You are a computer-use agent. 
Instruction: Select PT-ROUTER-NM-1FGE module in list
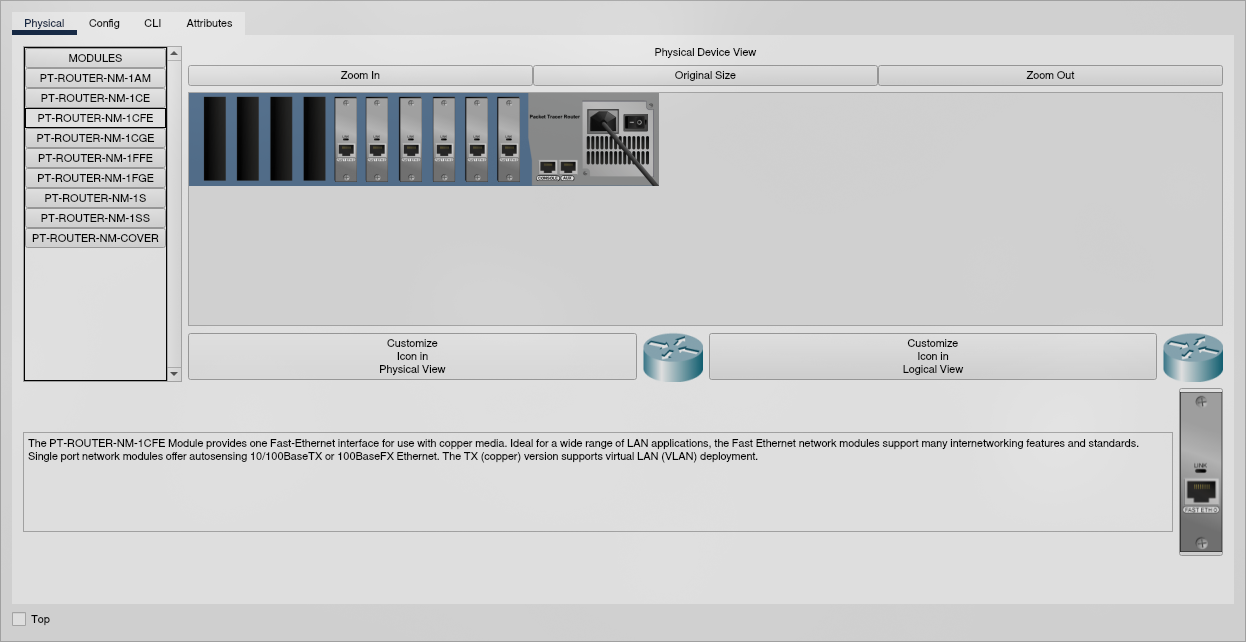click(x=95, y=178)
